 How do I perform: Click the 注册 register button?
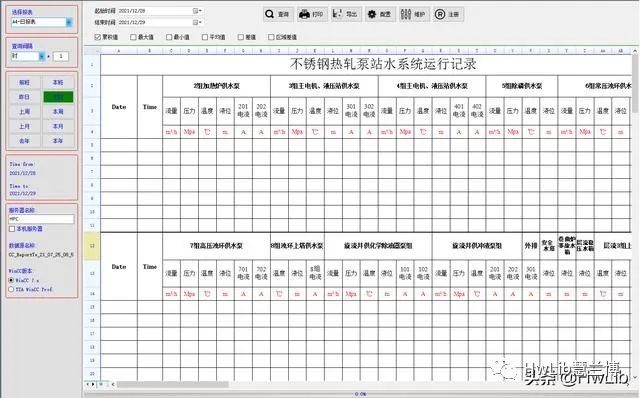(448, 14)
